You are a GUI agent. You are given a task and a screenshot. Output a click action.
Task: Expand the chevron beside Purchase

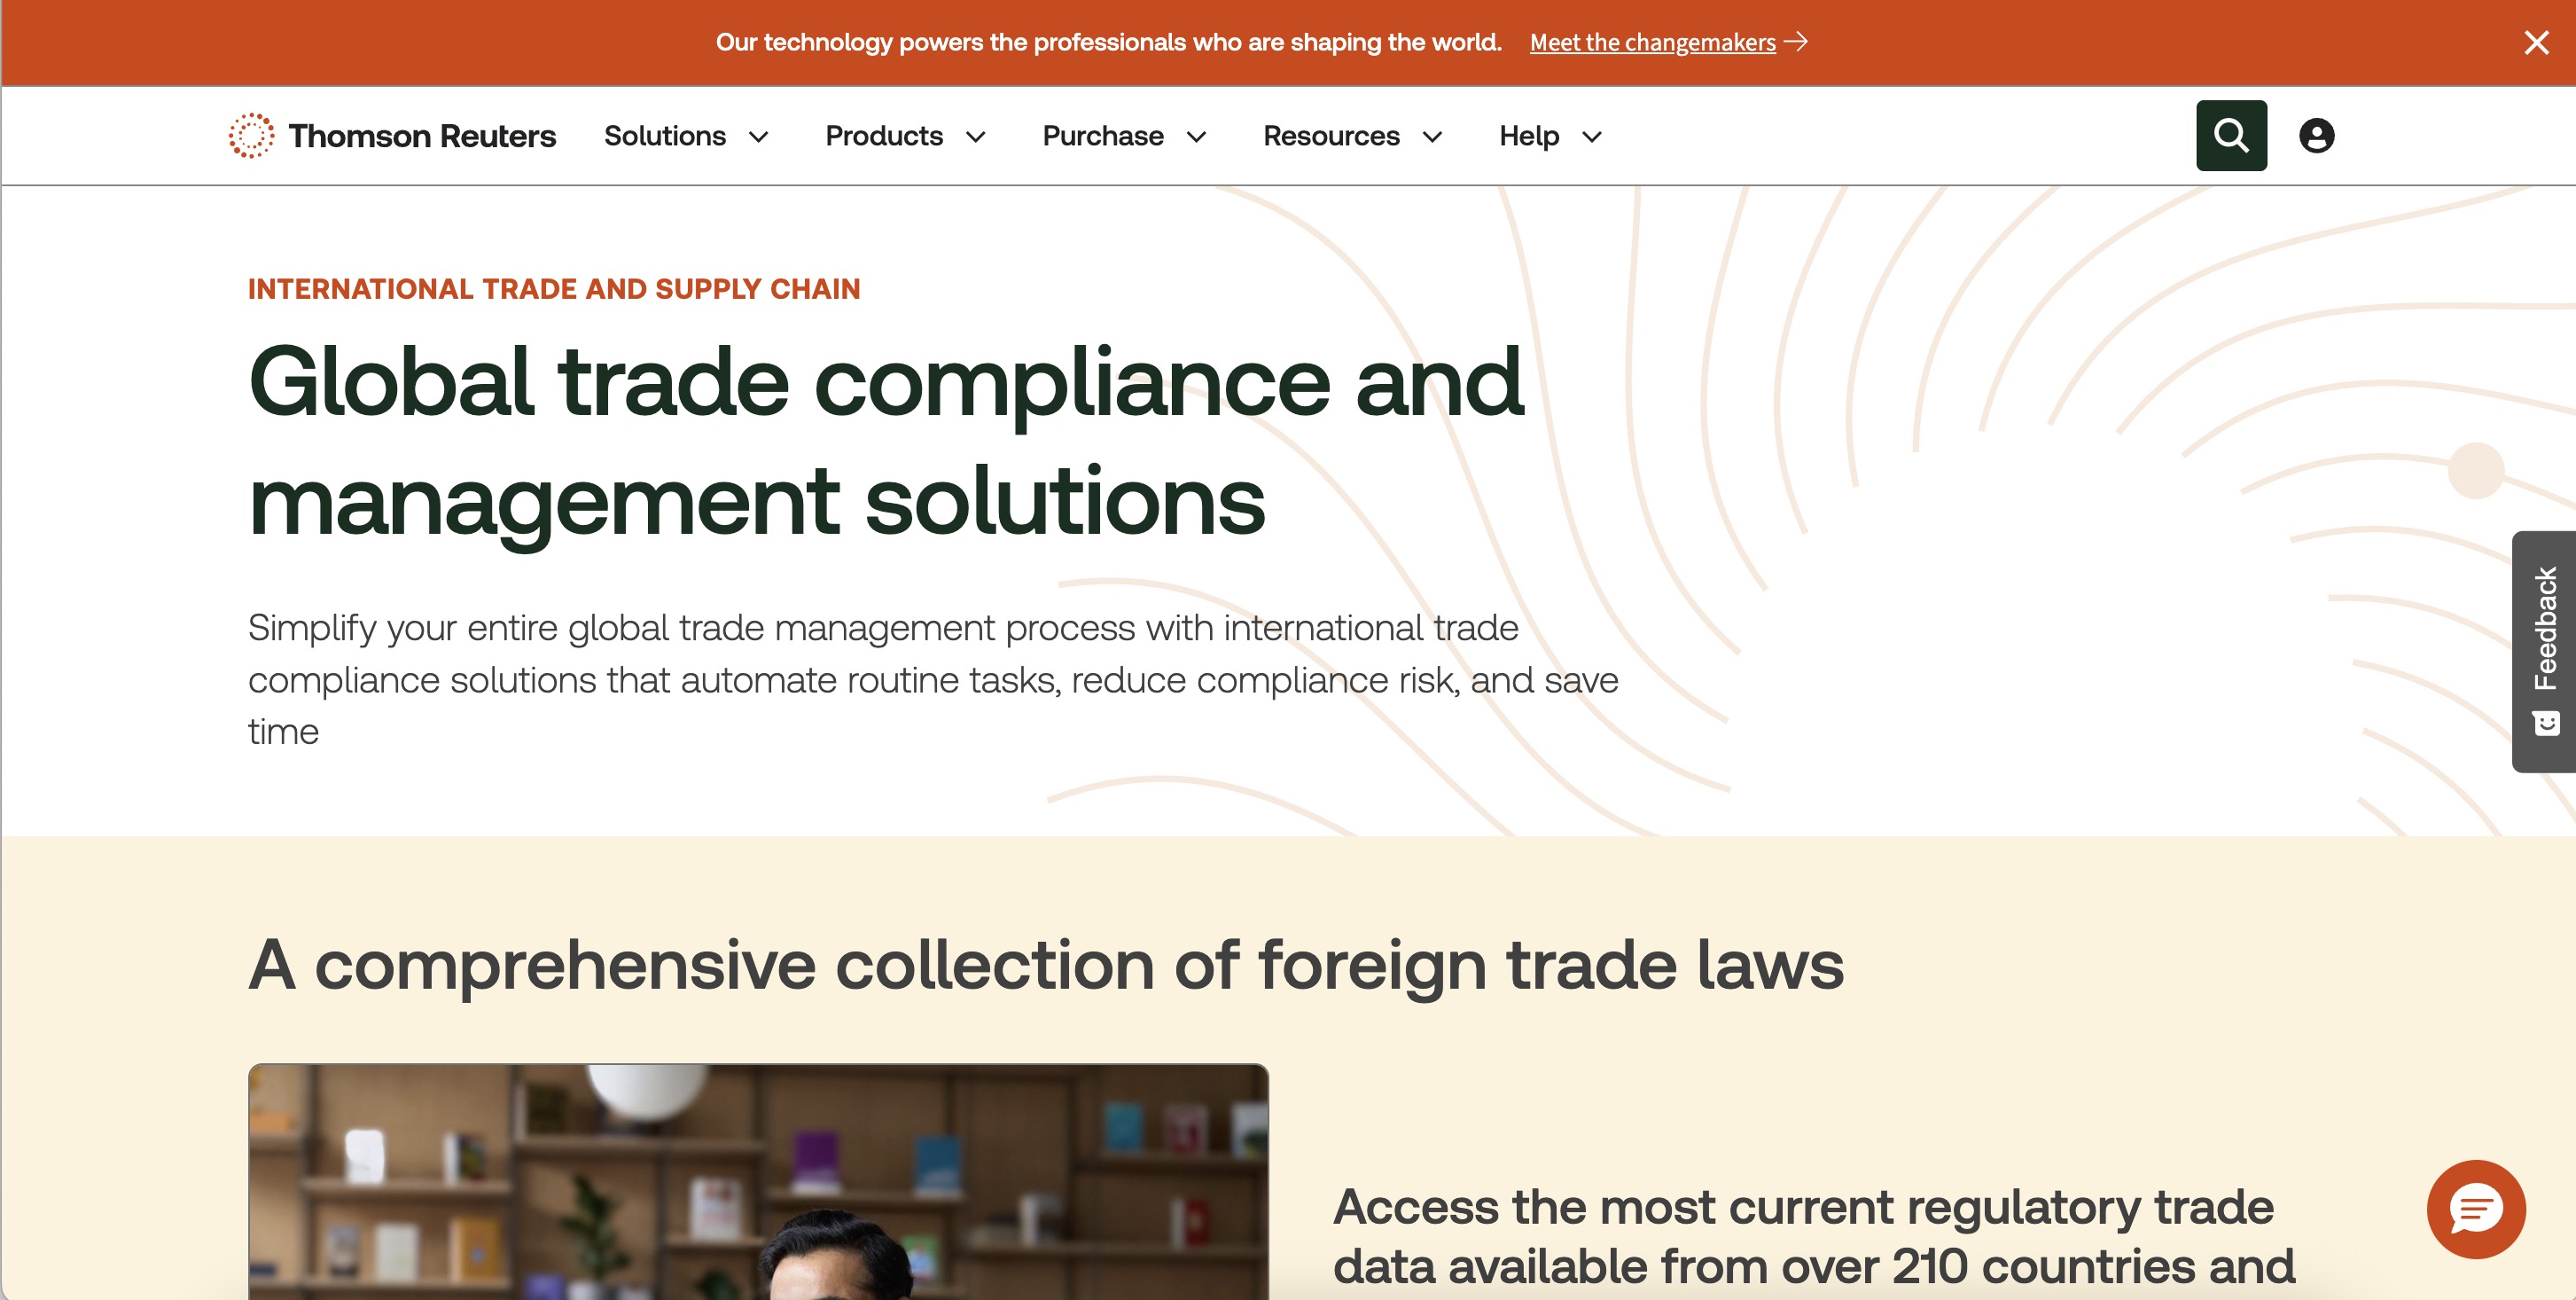pyautogui.click(x=1196, y=137)
